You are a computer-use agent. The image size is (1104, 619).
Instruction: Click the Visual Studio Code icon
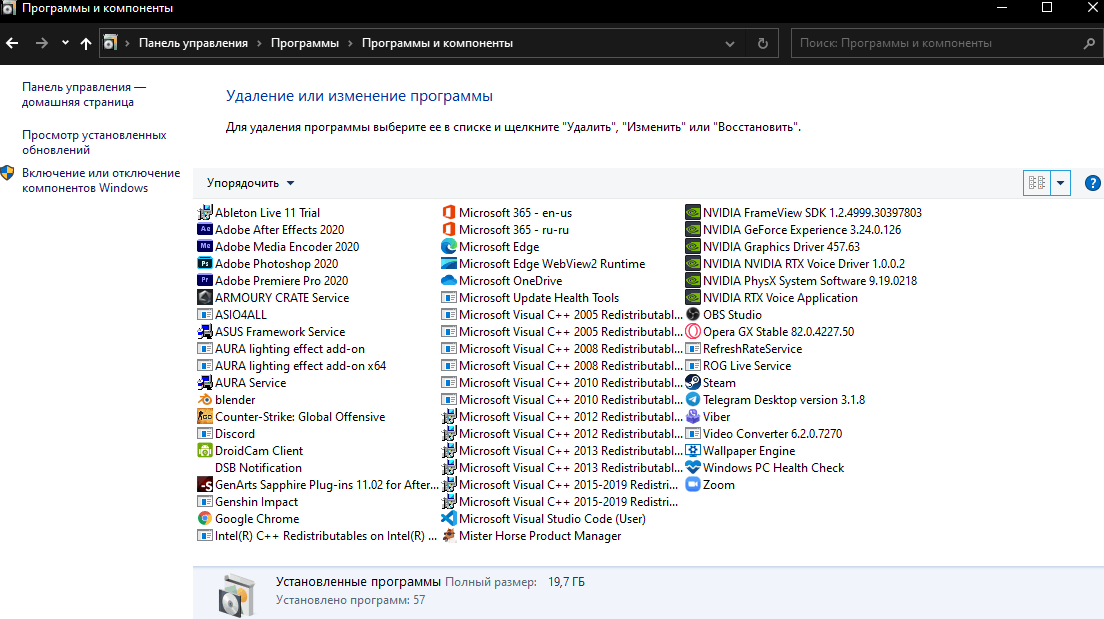pos(448,518)
